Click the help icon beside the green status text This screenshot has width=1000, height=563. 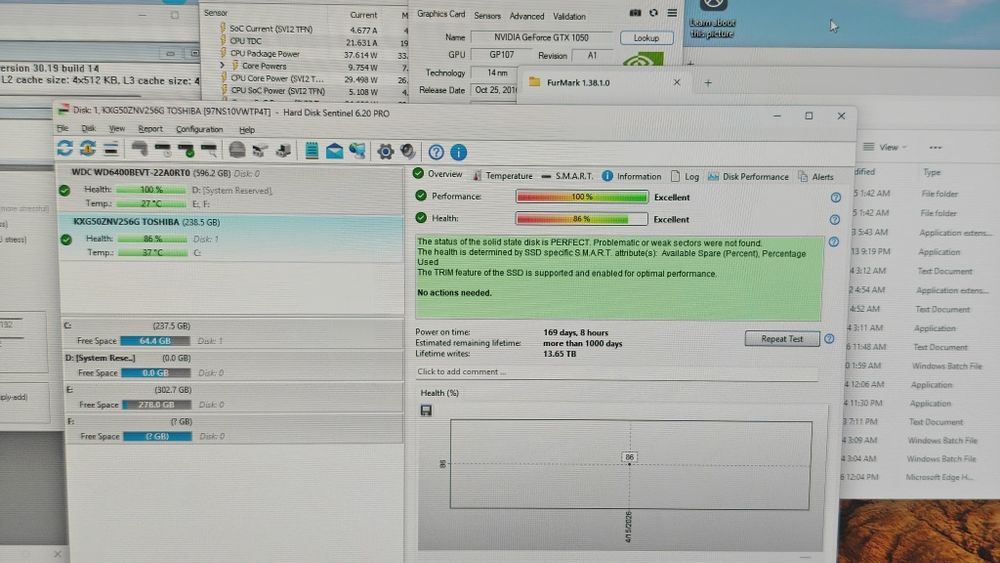point(834,242)
